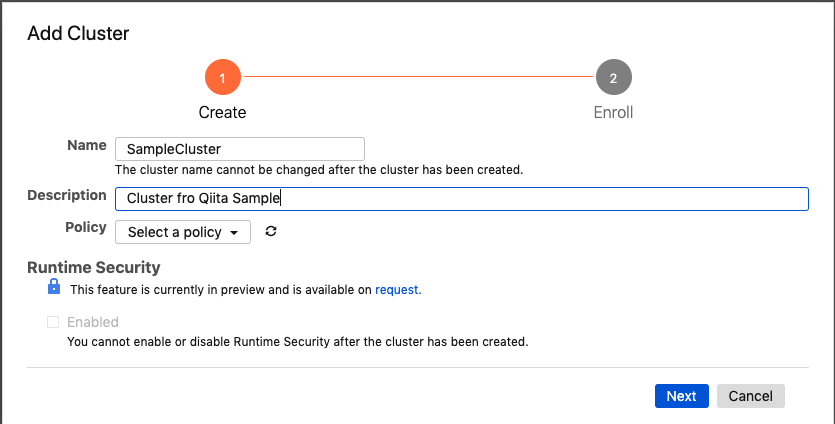Image resolution: width=835 pixels, height=424 pixels.
Task: Click the Policy field label
Action: click(x=86, y=227)
